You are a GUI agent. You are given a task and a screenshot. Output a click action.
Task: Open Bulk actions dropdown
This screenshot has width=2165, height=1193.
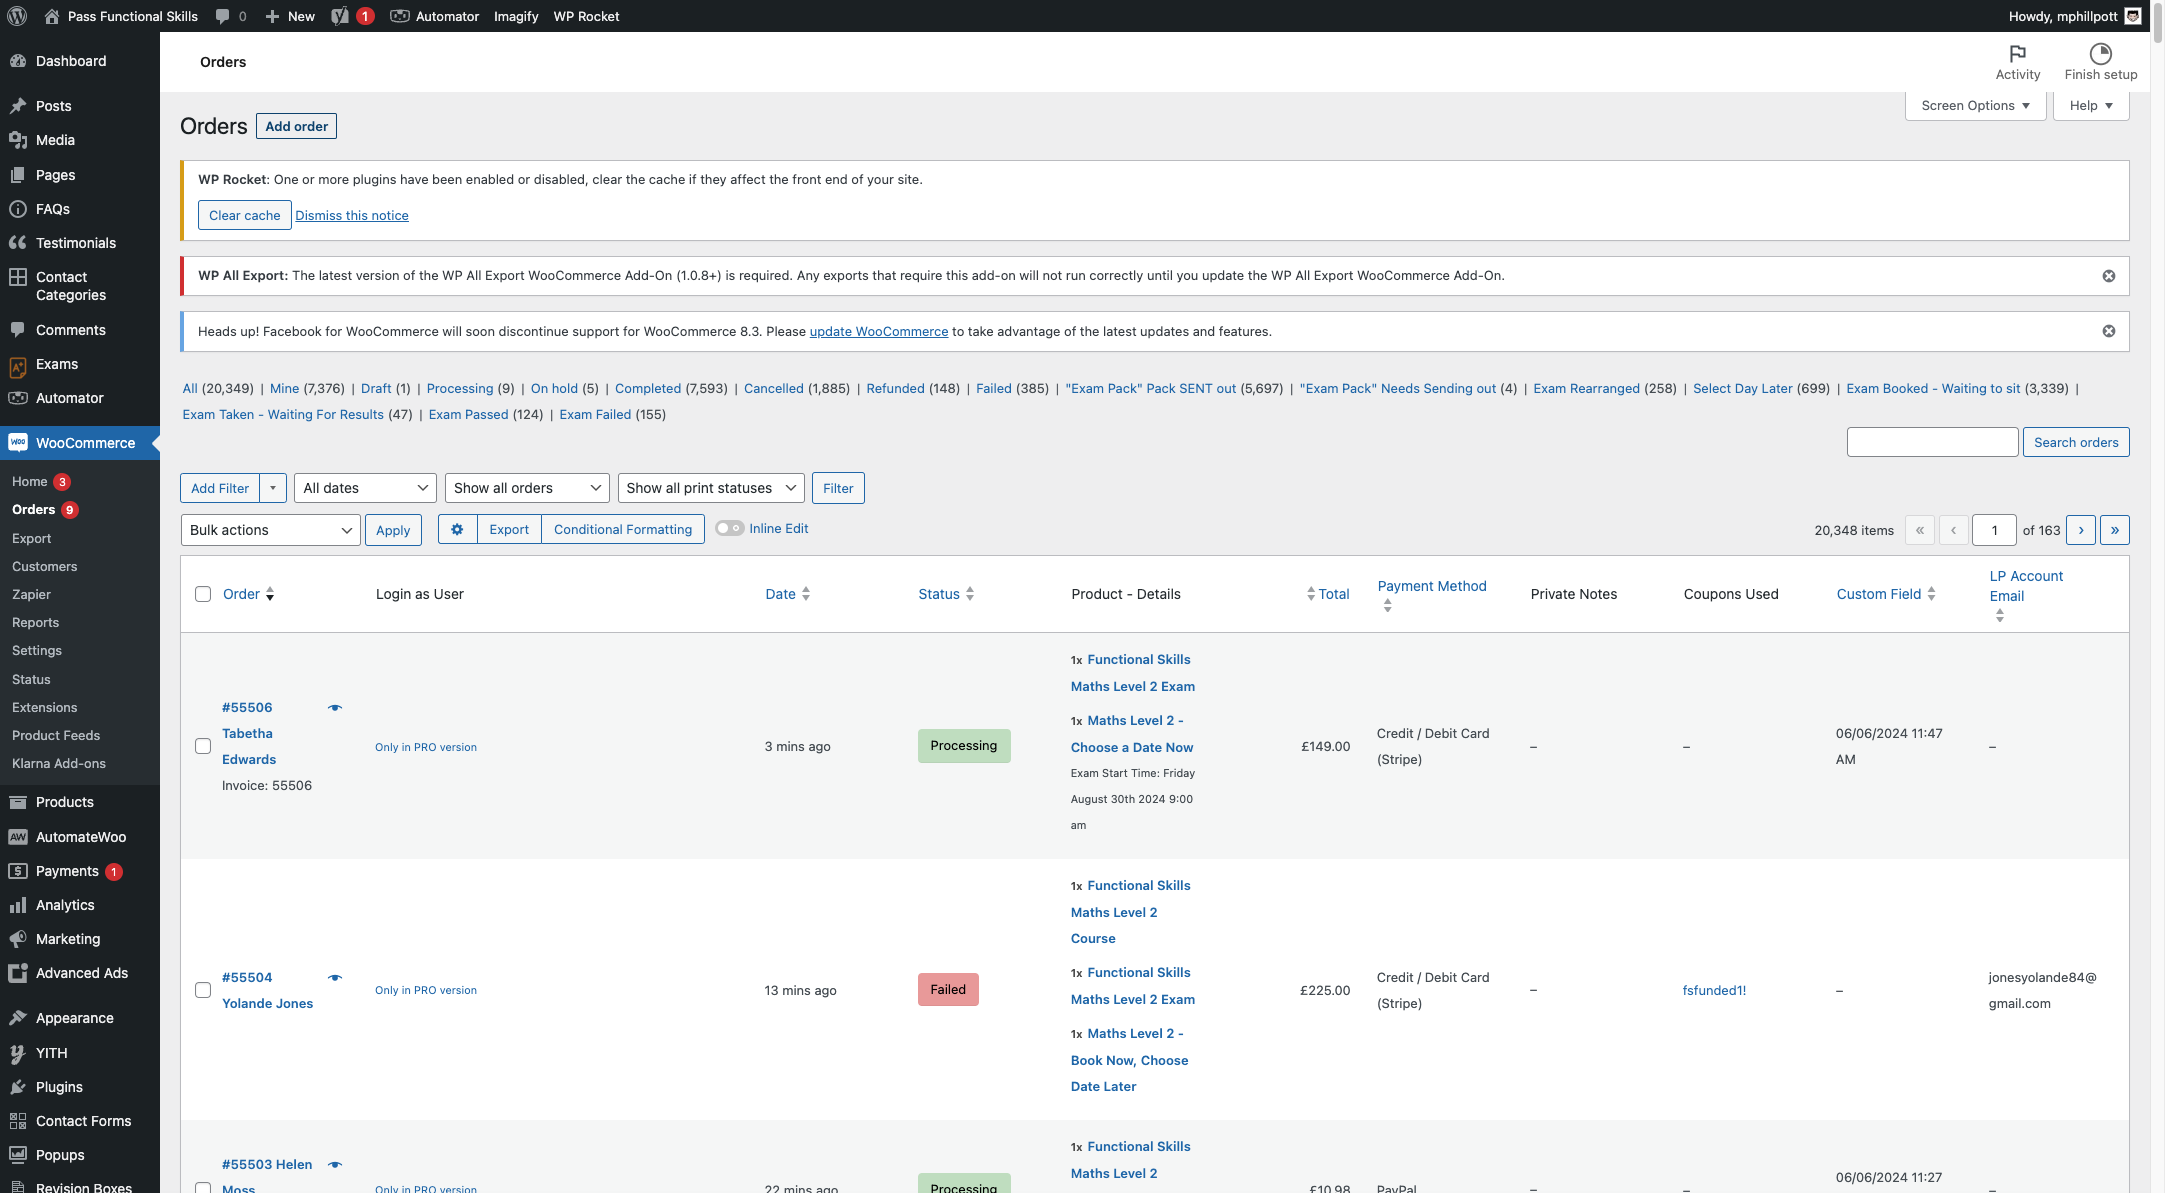(x=270, y=530)
